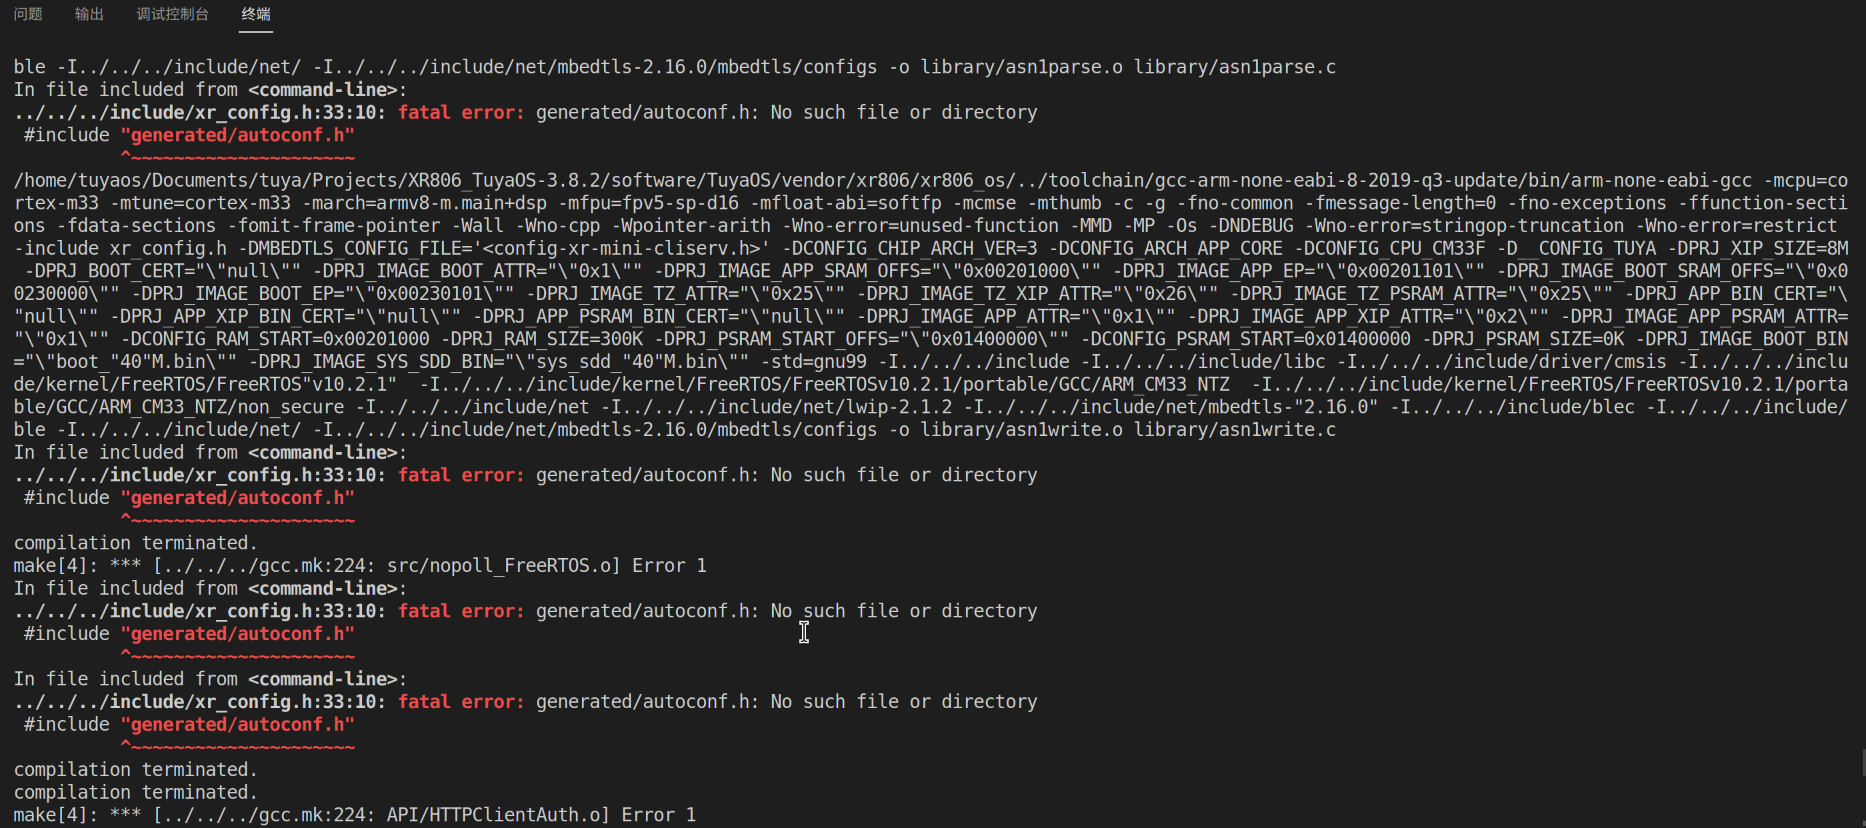Click src/nopoll_FreeRTOS.o in make error line
Screen dimensions: 1866x828
click(504, 566)
